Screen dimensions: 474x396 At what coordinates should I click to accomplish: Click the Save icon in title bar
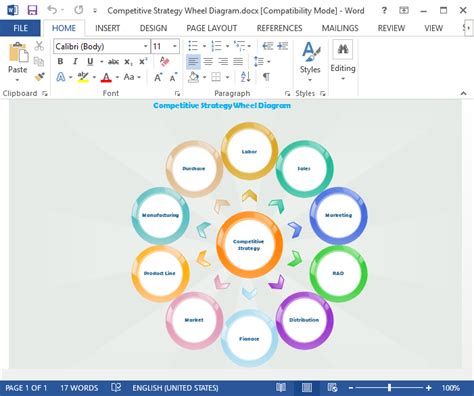[x=32, y=10]
